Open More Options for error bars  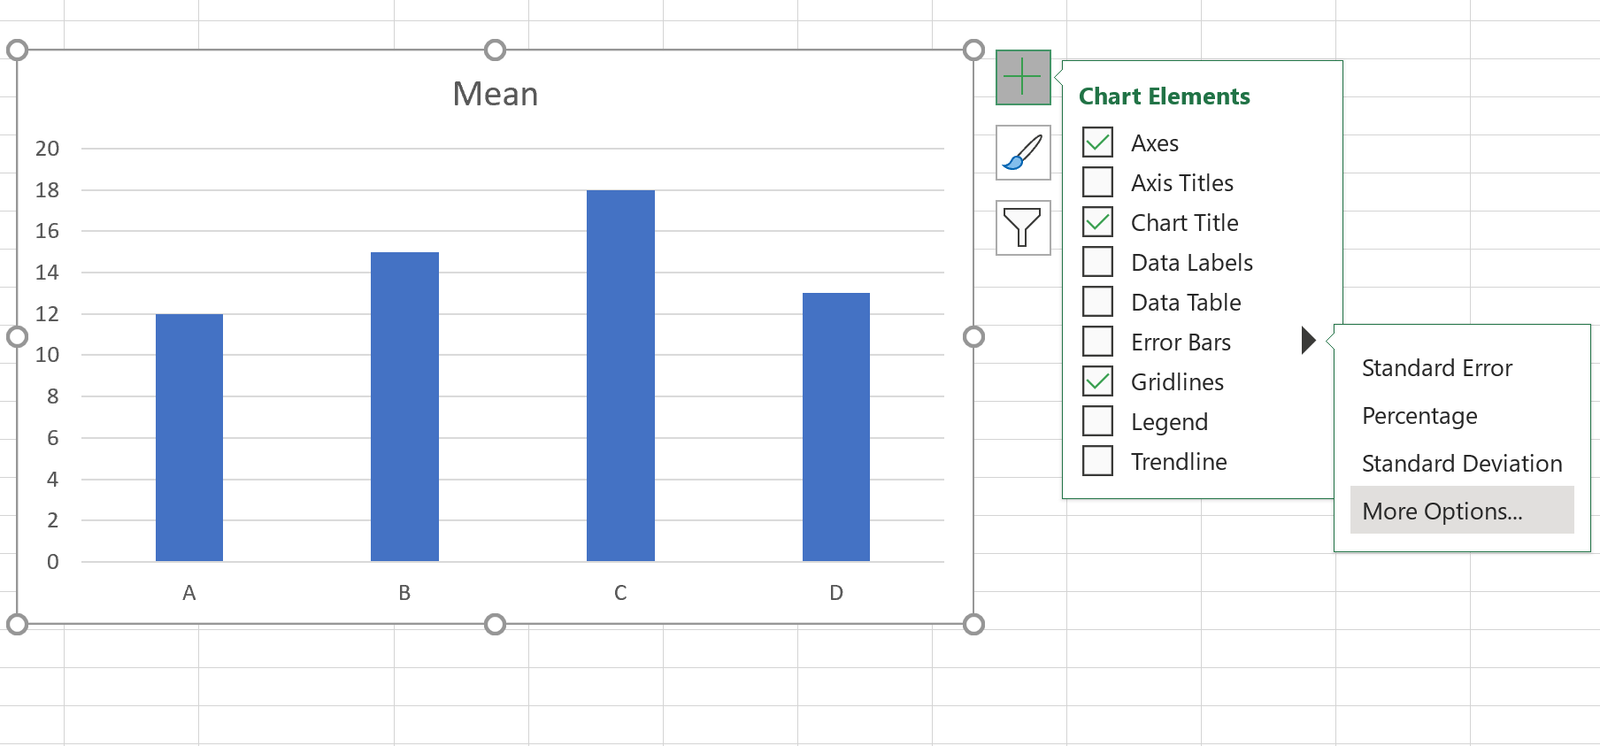pos(1442,511)
